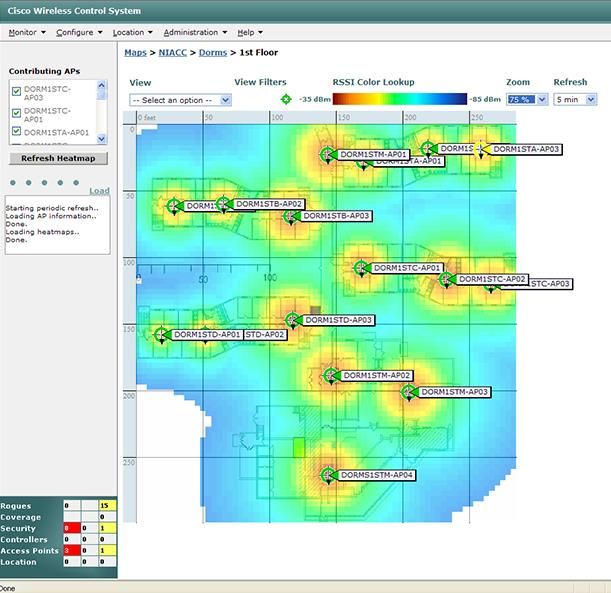The image size is (611, 593).
Task: Open the Dorms breadcrumb link
Action: (213, 53)
